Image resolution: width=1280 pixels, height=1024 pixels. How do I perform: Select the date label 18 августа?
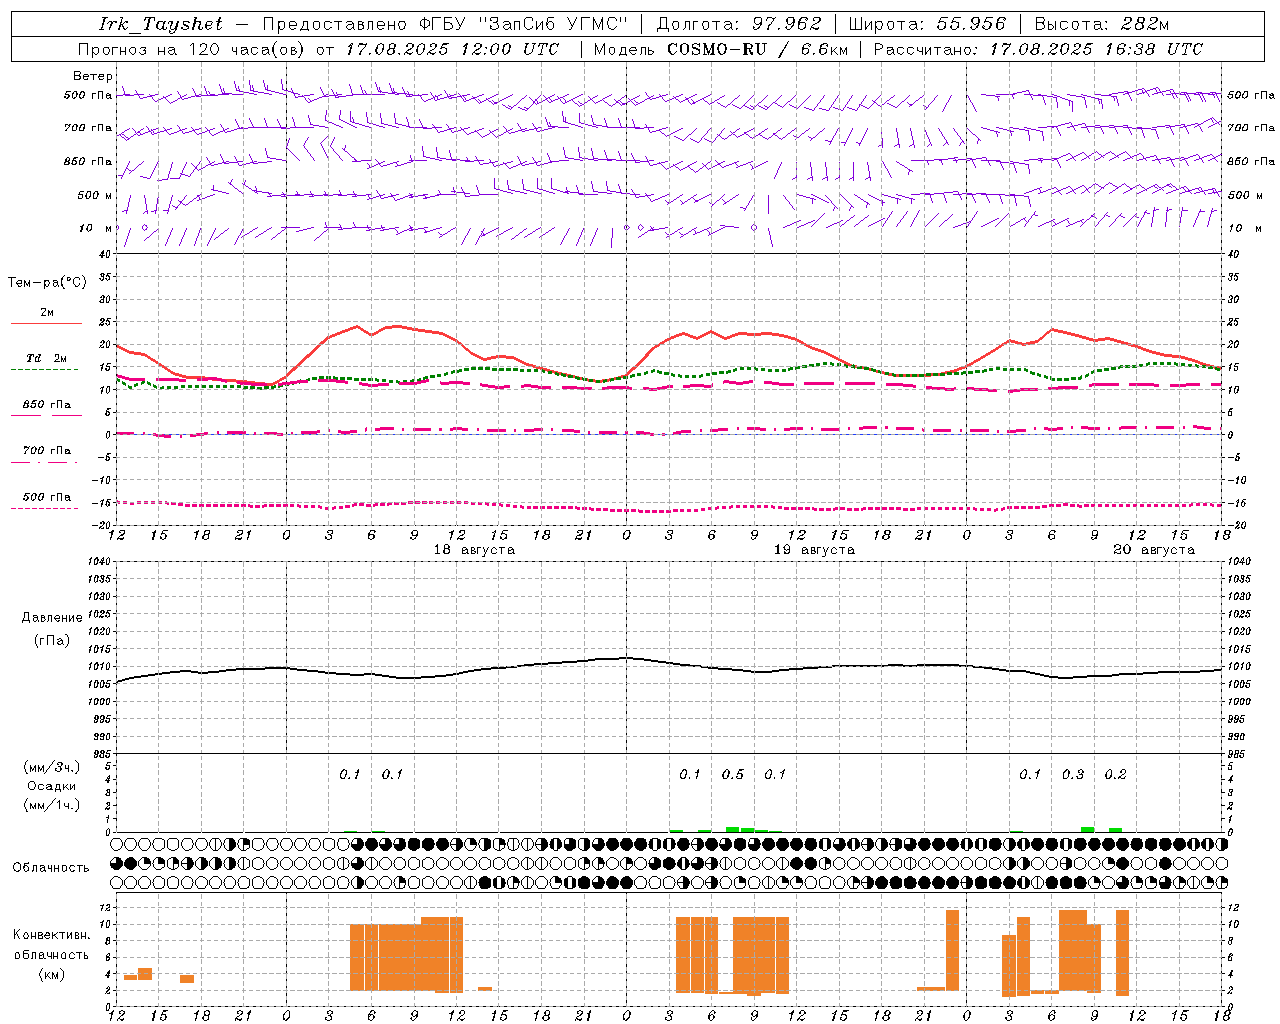click(474, 550)
